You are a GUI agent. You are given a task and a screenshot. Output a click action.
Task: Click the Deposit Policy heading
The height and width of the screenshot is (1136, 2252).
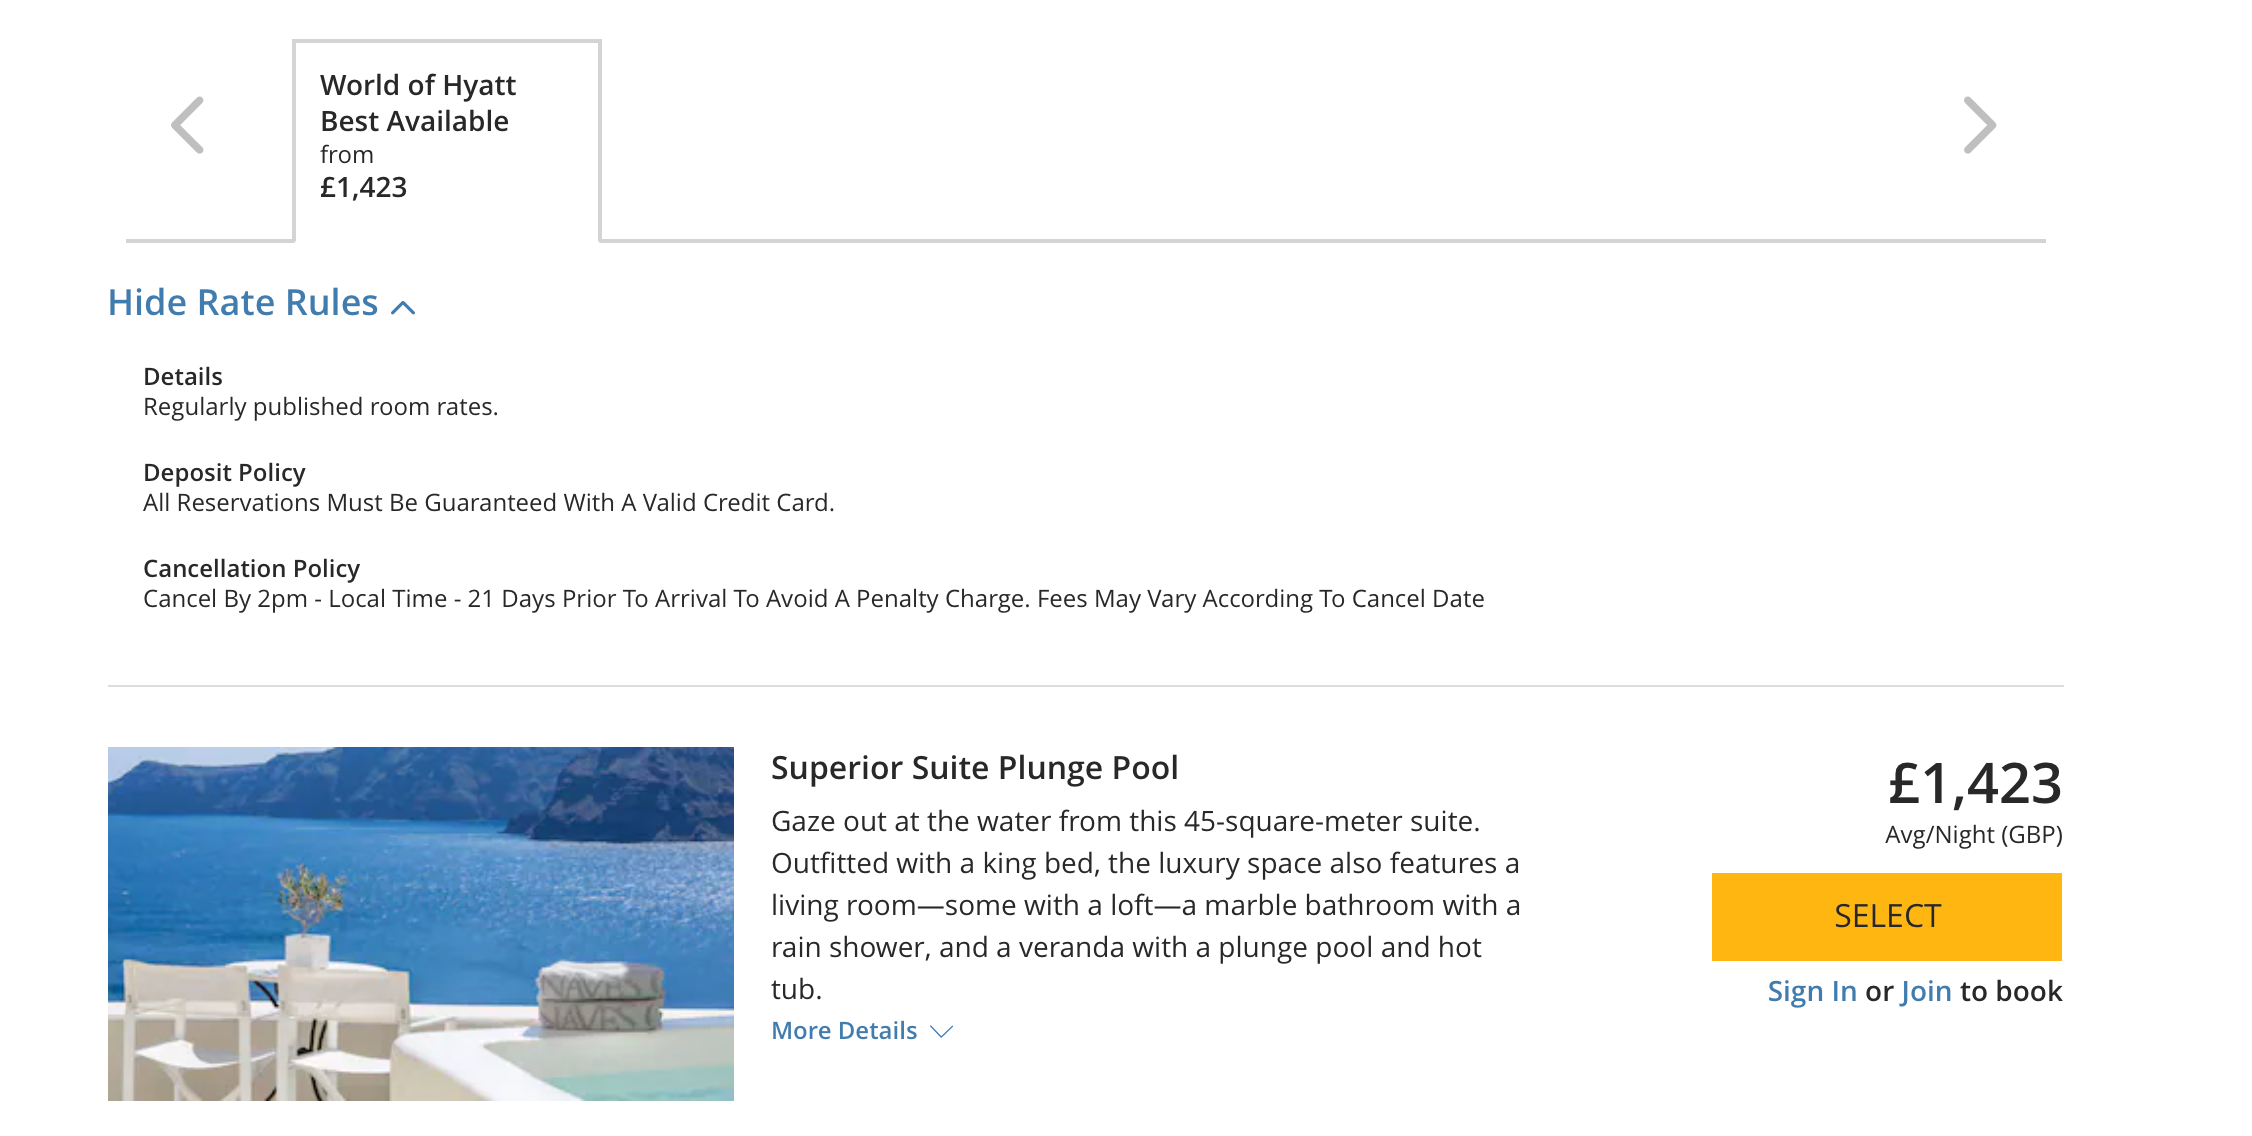tap(224, 473)
